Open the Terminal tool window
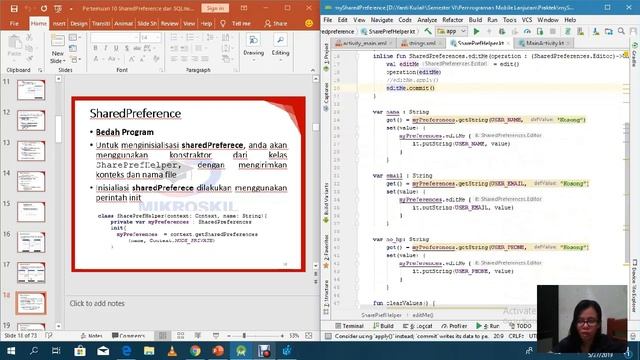The image size is (640, 360). [349, 326]
